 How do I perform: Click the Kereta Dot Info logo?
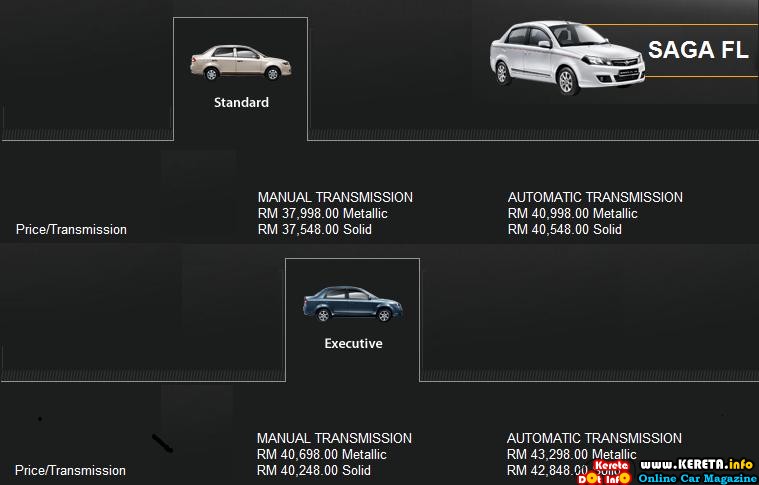(610, 469)
